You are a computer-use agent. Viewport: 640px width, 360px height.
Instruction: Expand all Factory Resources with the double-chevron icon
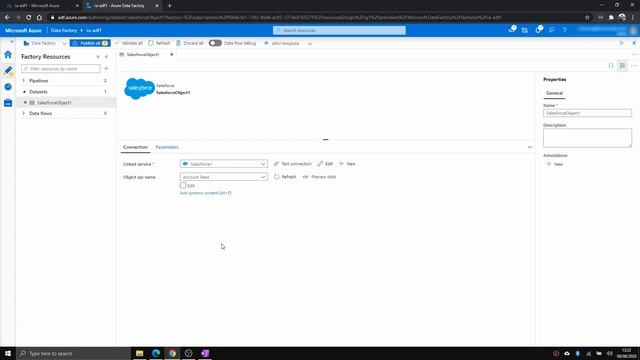98,57
